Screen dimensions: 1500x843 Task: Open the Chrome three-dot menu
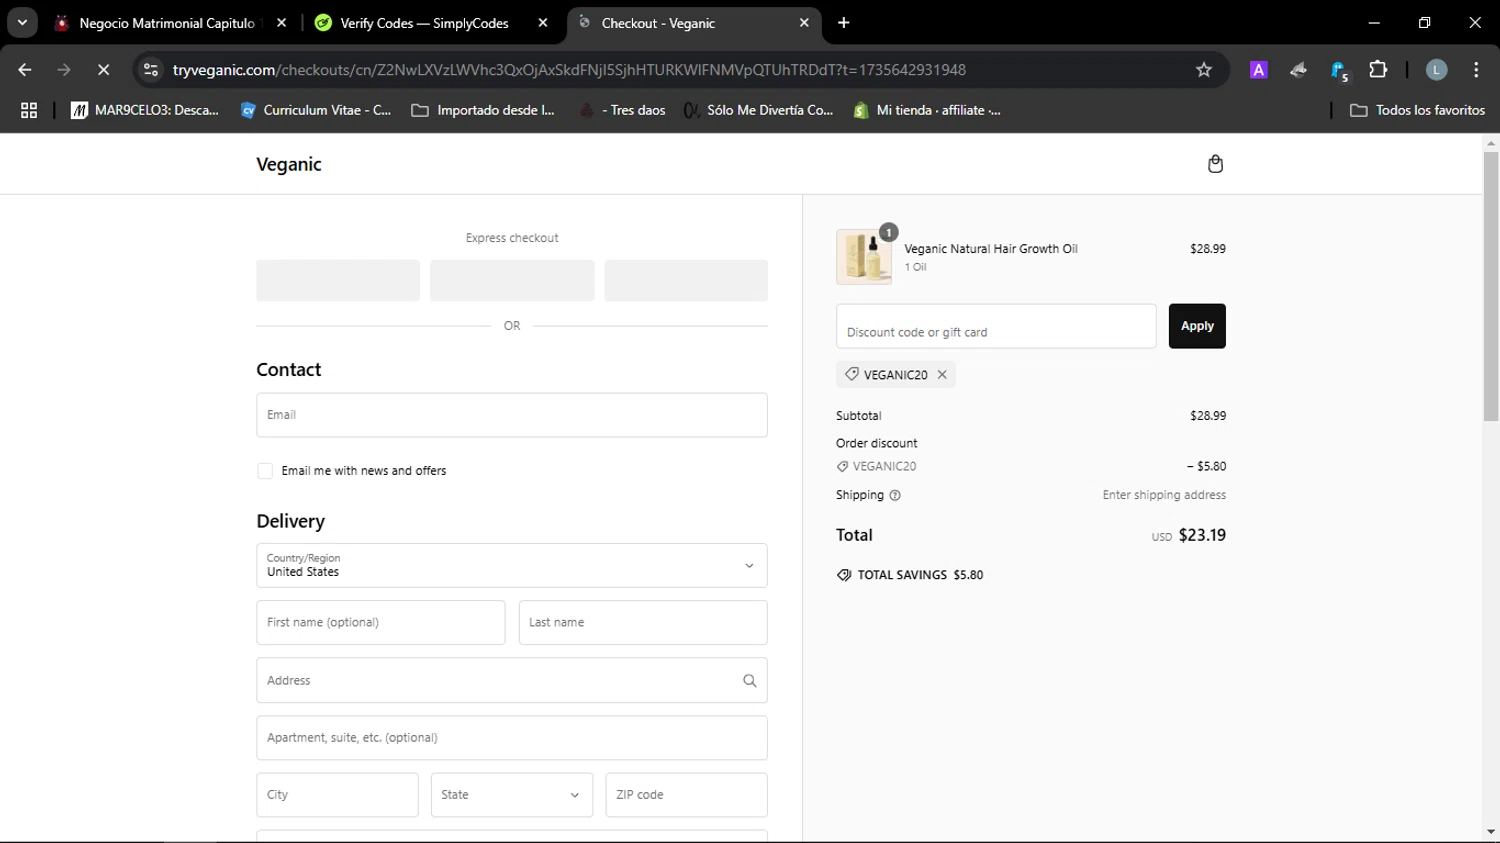pos(1476,70)
